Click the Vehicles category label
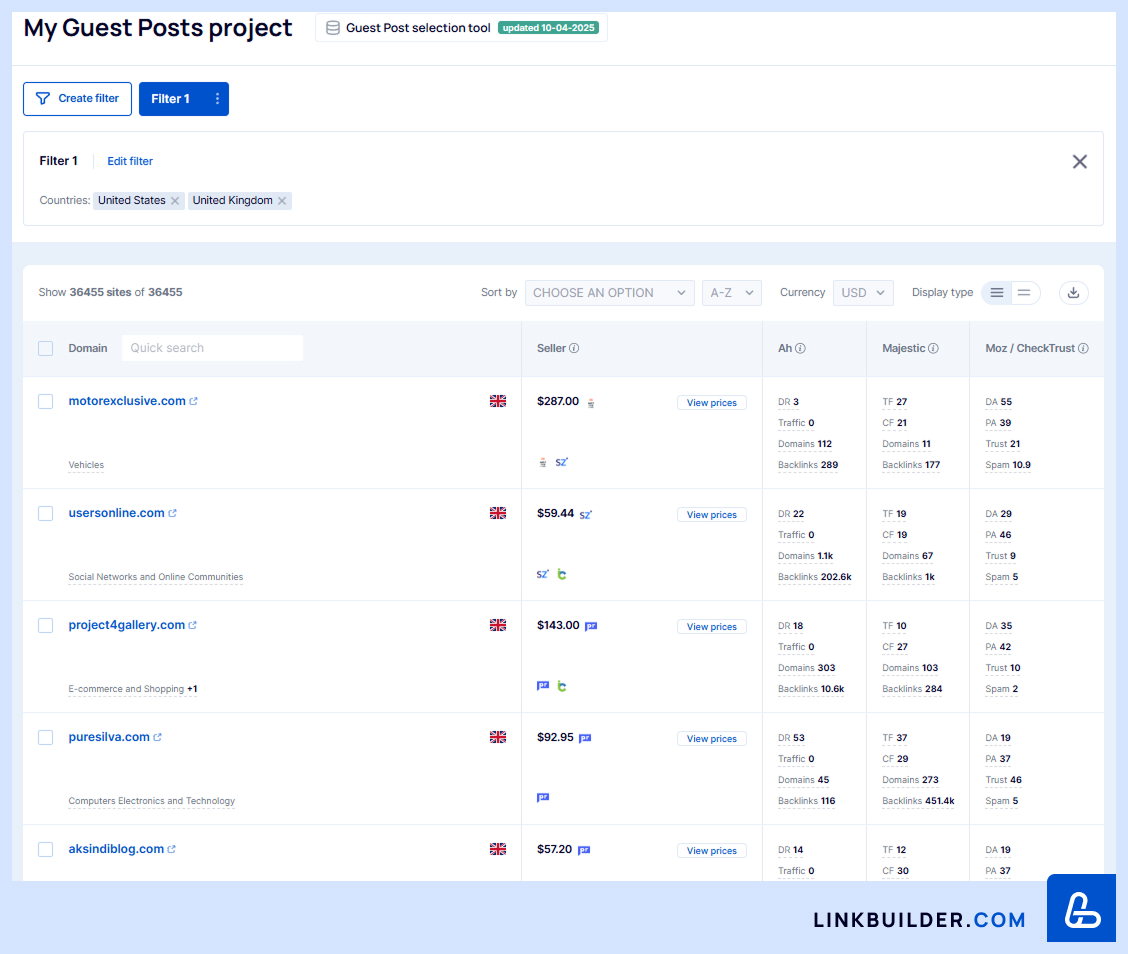 pos(86,465)
